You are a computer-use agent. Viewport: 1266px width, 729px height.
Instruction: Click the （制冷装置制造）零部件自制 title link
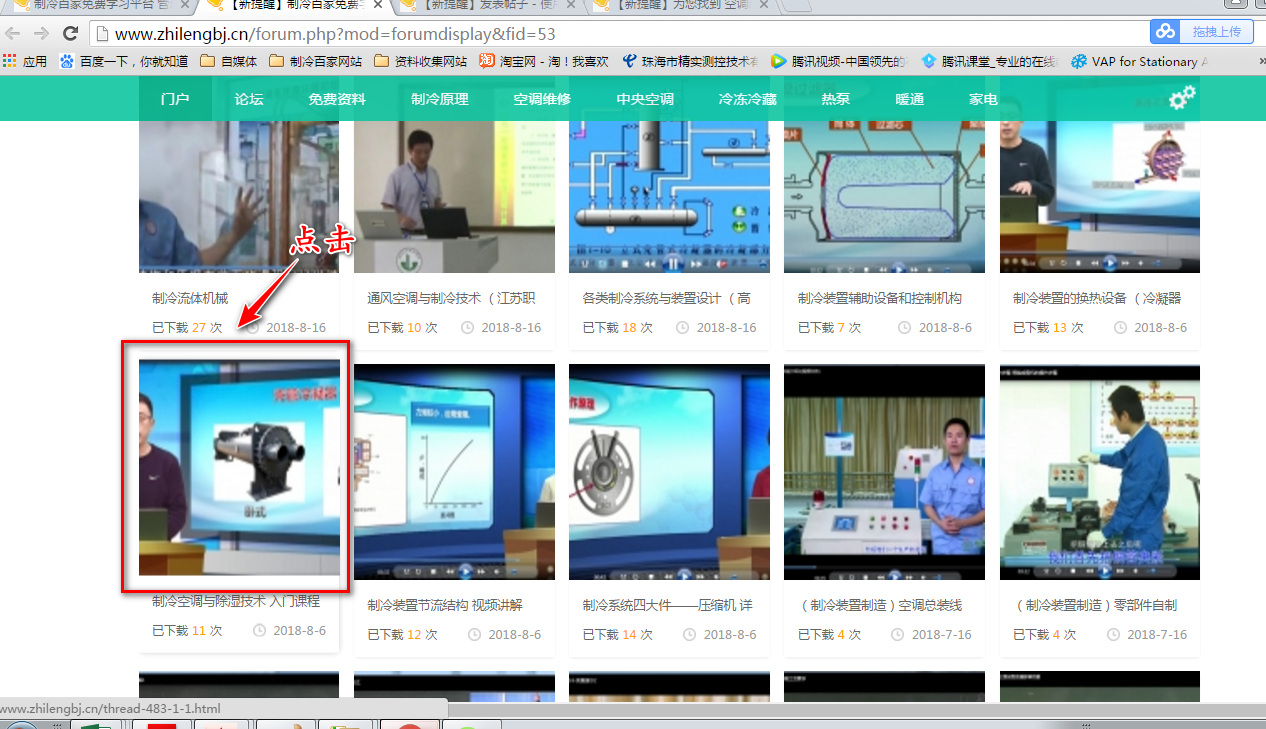(x=1095, y=605)
